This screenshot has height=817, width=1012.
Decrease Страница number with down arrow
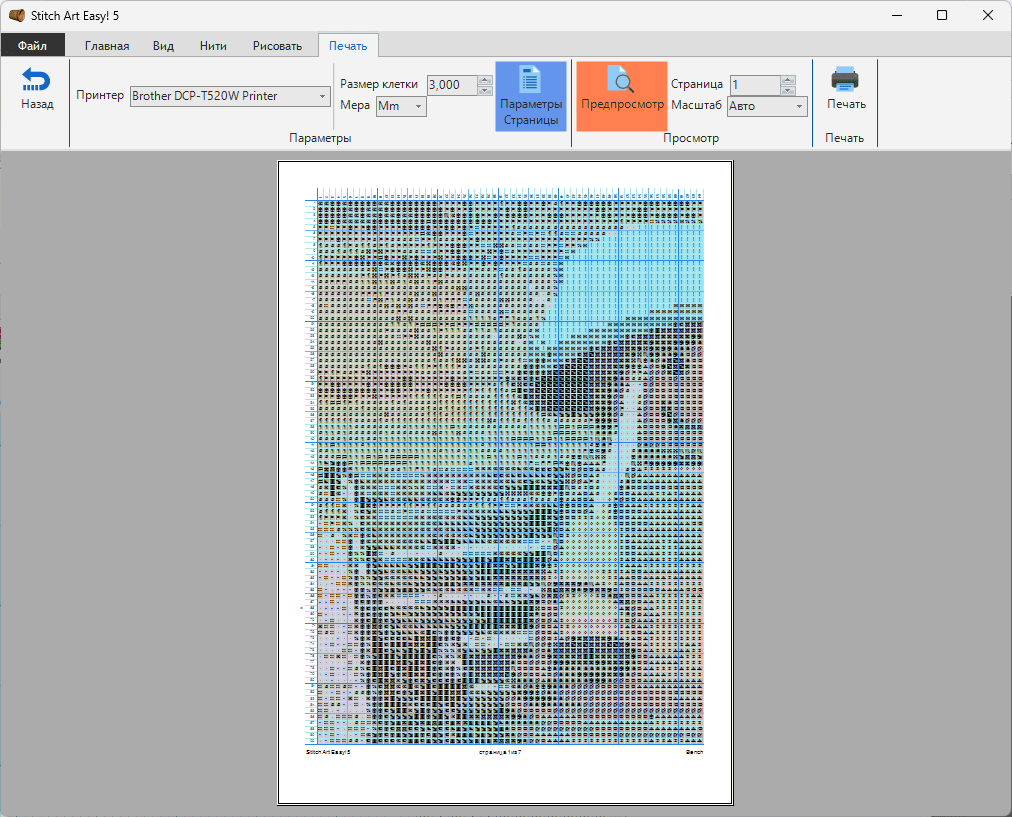pyautogui.click(x=788, y=90)
